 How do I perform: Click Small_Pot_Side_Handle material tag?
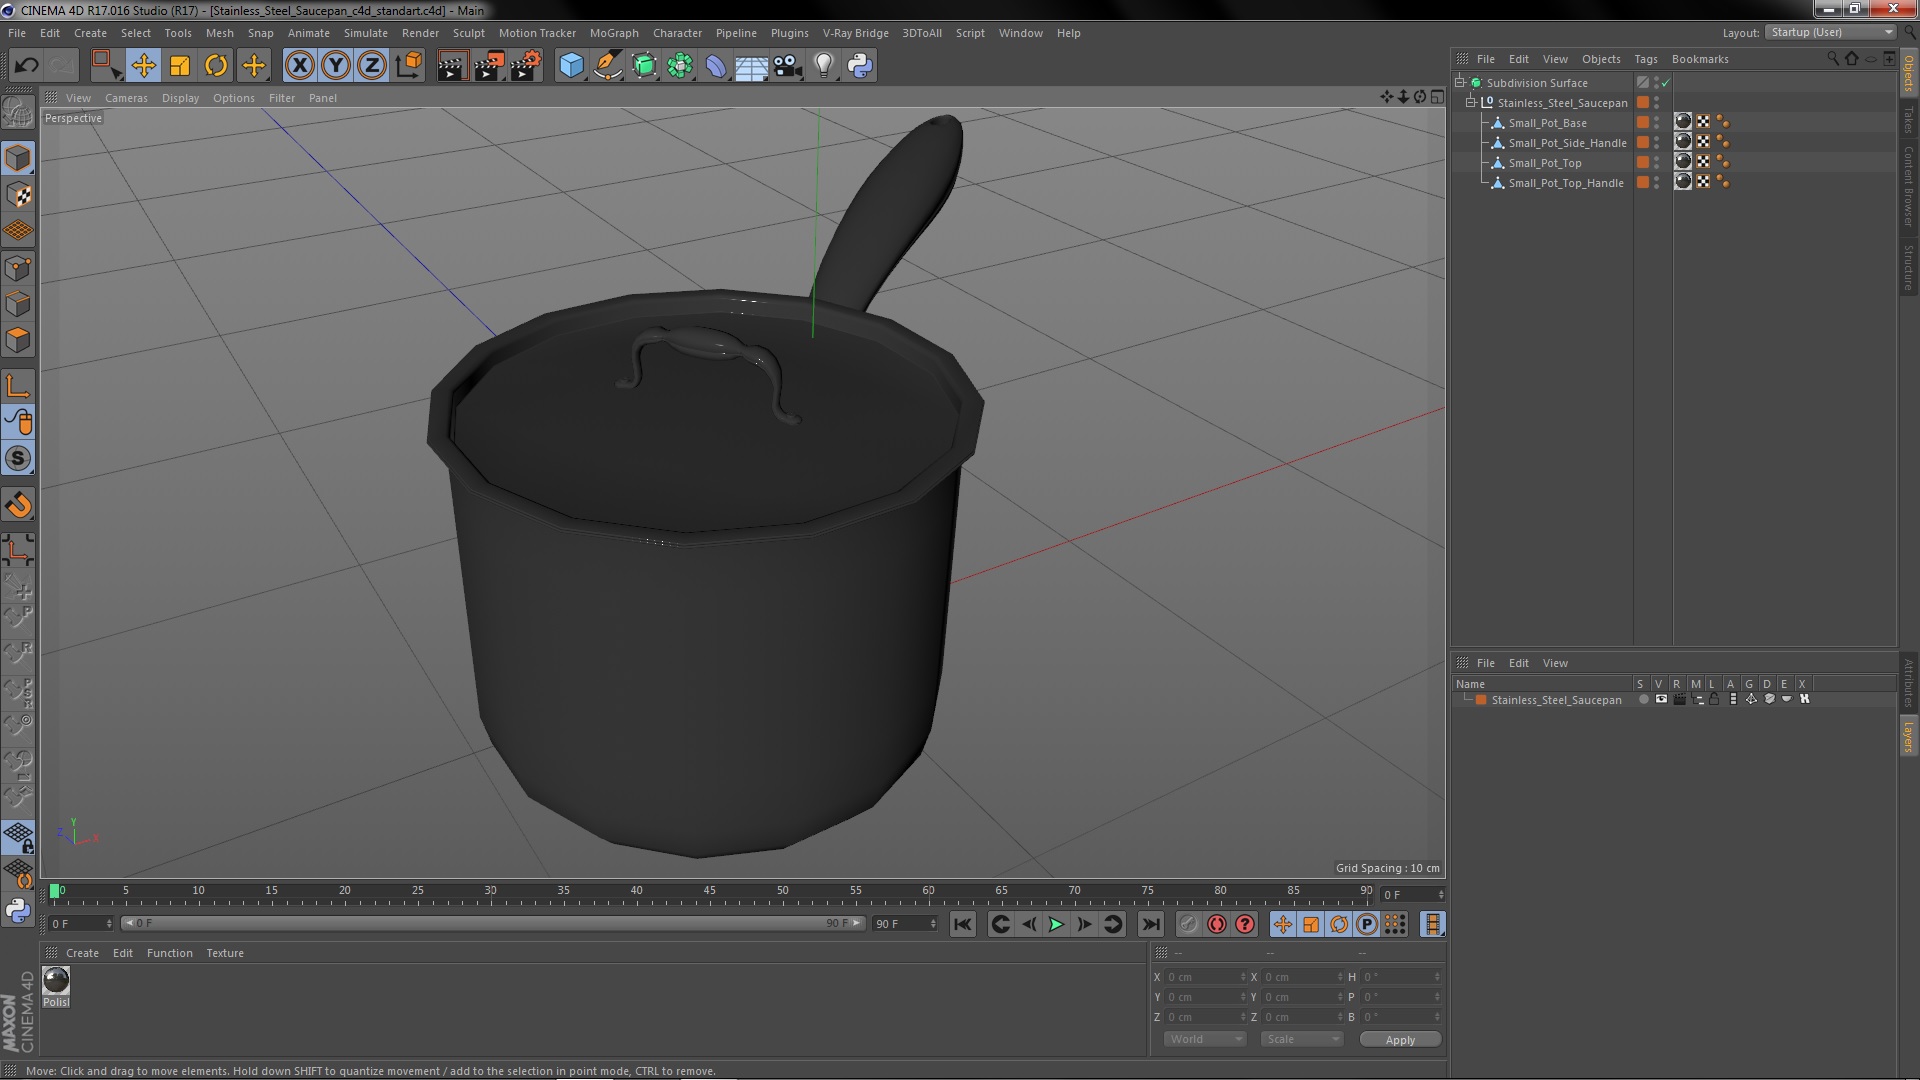pos(1683,142)
